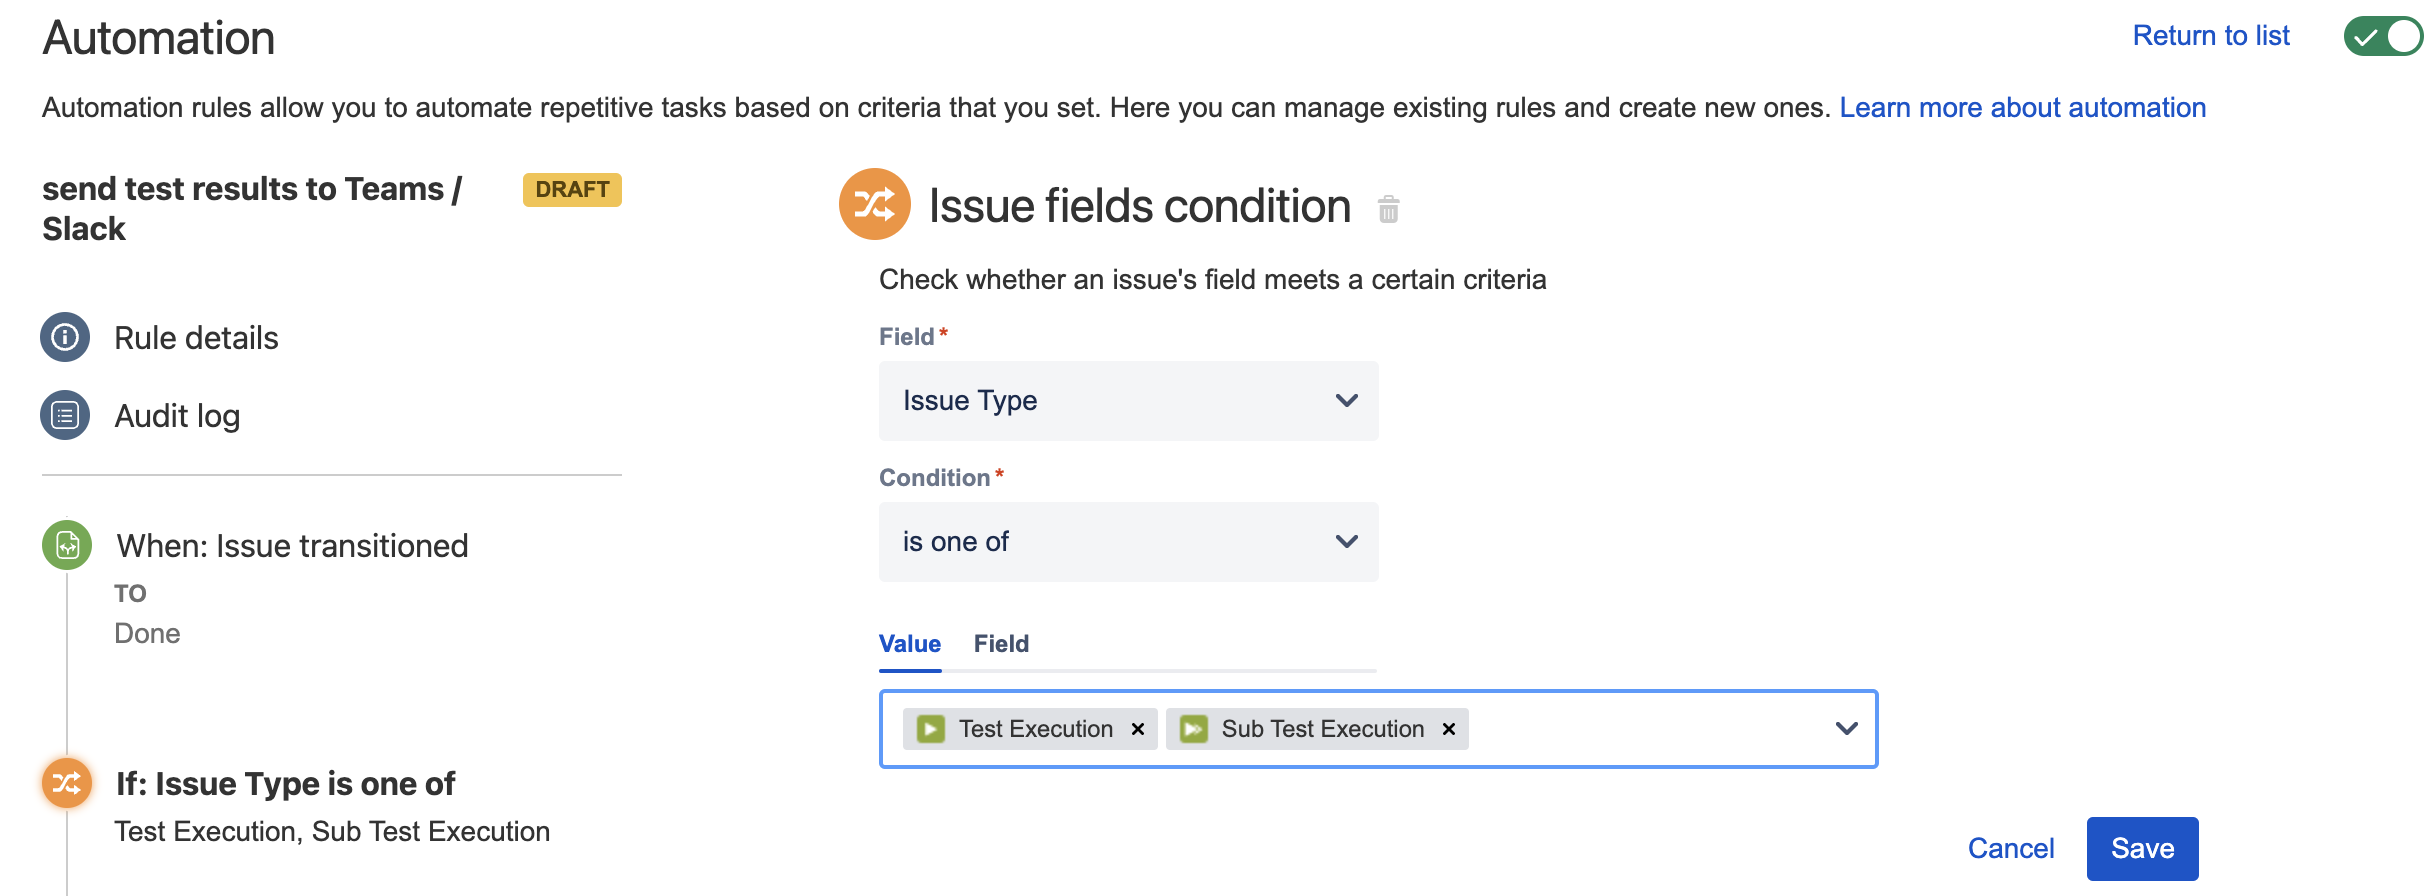Click the trash icon beside Issue fields condition
The width and height of the screenshot is (2432, 896).
pyautogui.click(x=1388, y=209)
